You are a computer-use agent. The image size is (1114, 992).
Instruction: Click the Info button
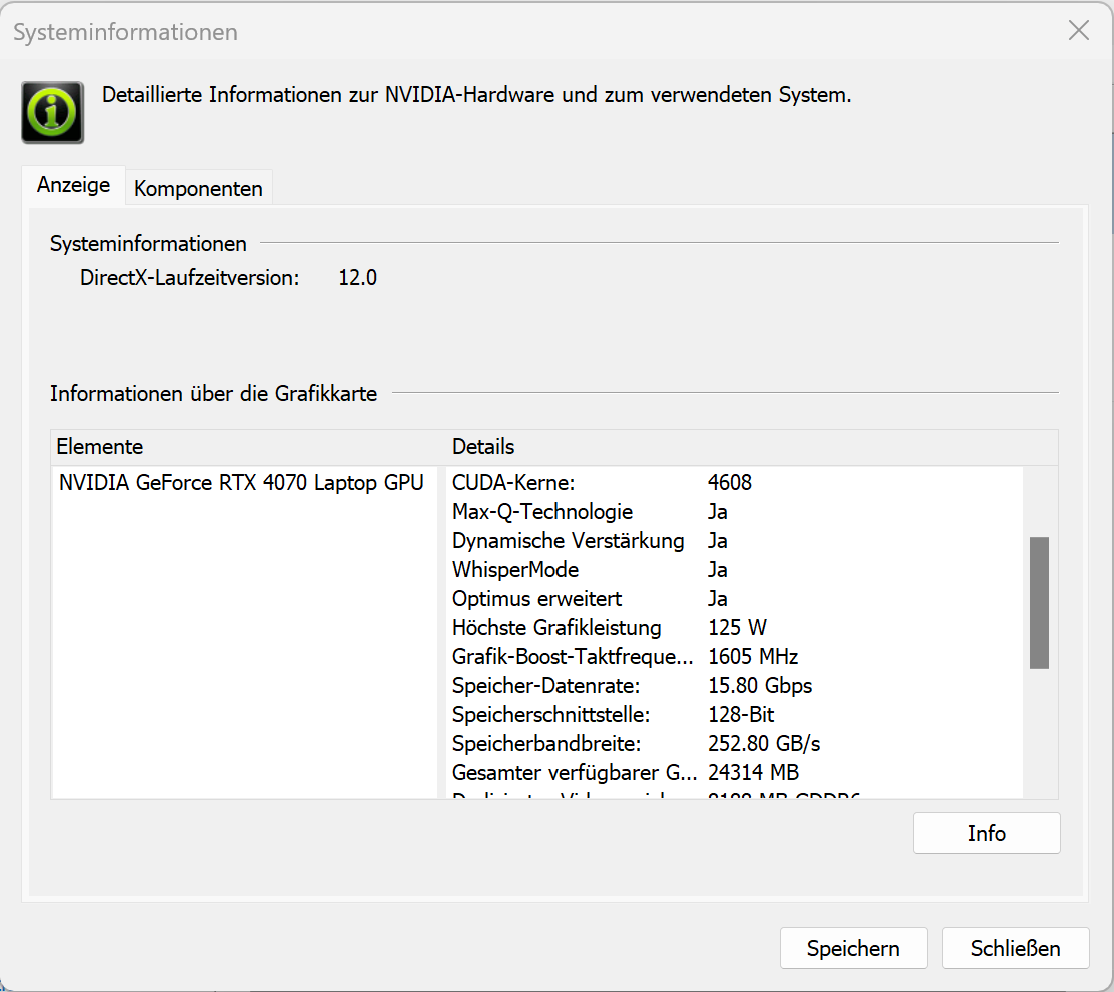click(x=986, y=833)
